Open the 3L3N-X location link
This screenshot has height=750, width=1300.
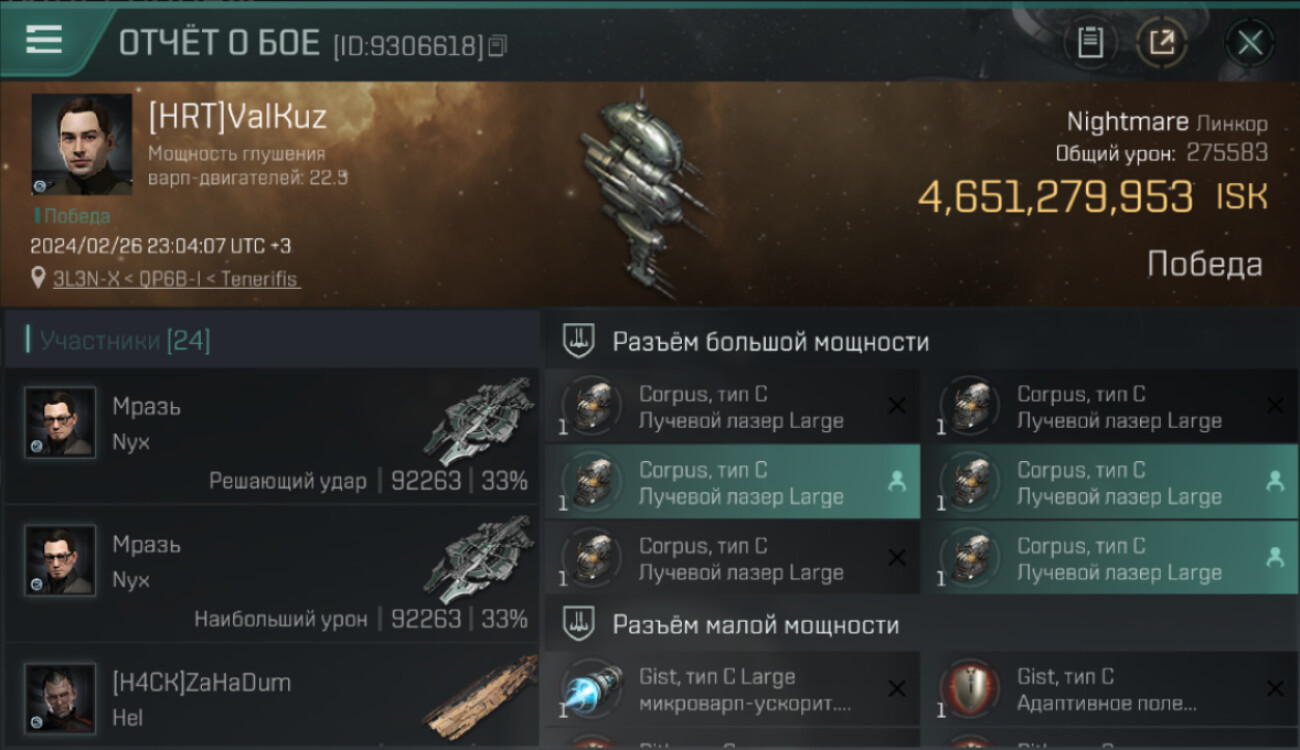tap(176, 279)
